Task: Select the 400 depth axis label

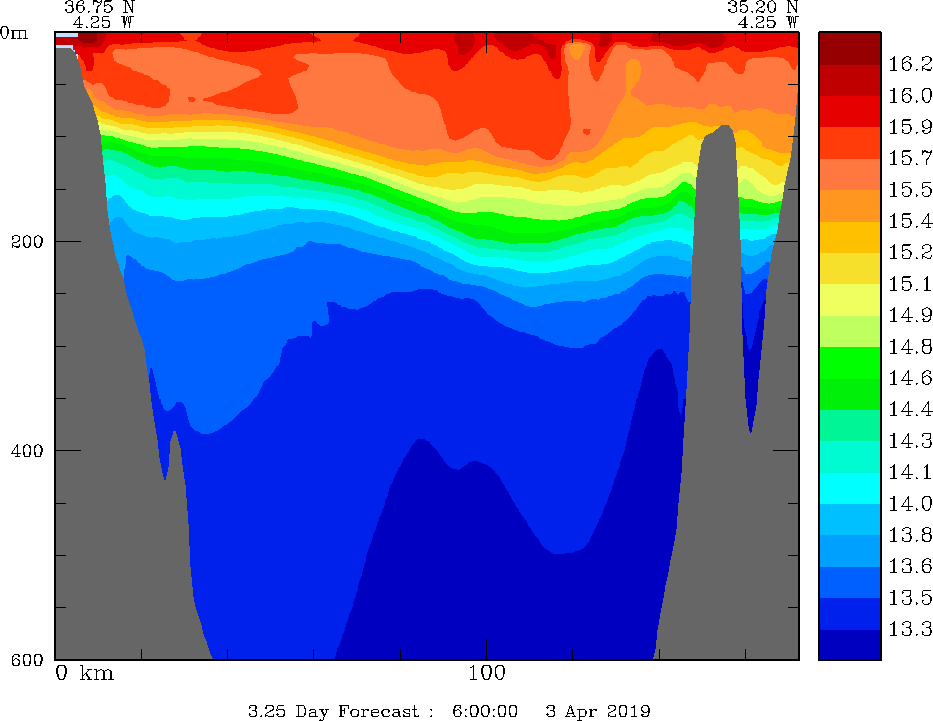Action: (27, 451)
